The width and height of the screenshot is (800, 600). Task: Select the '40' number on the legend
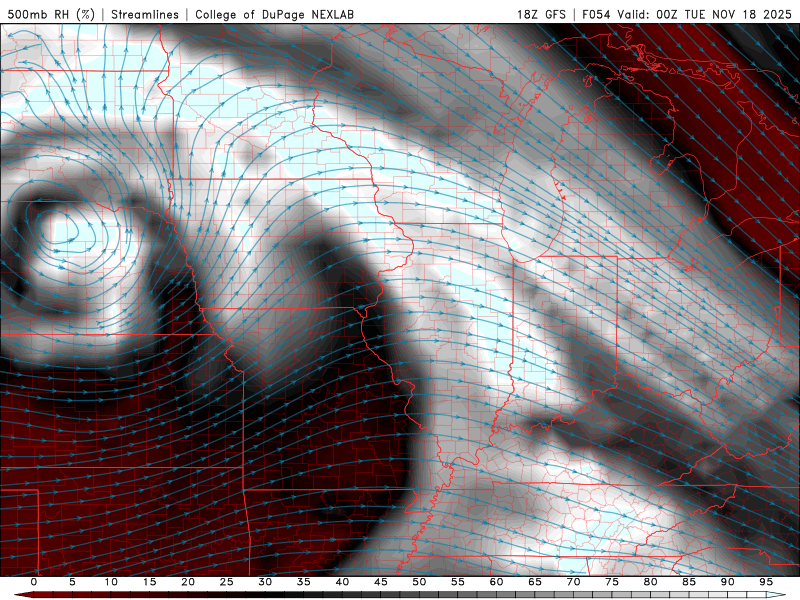tap(342, 582)
